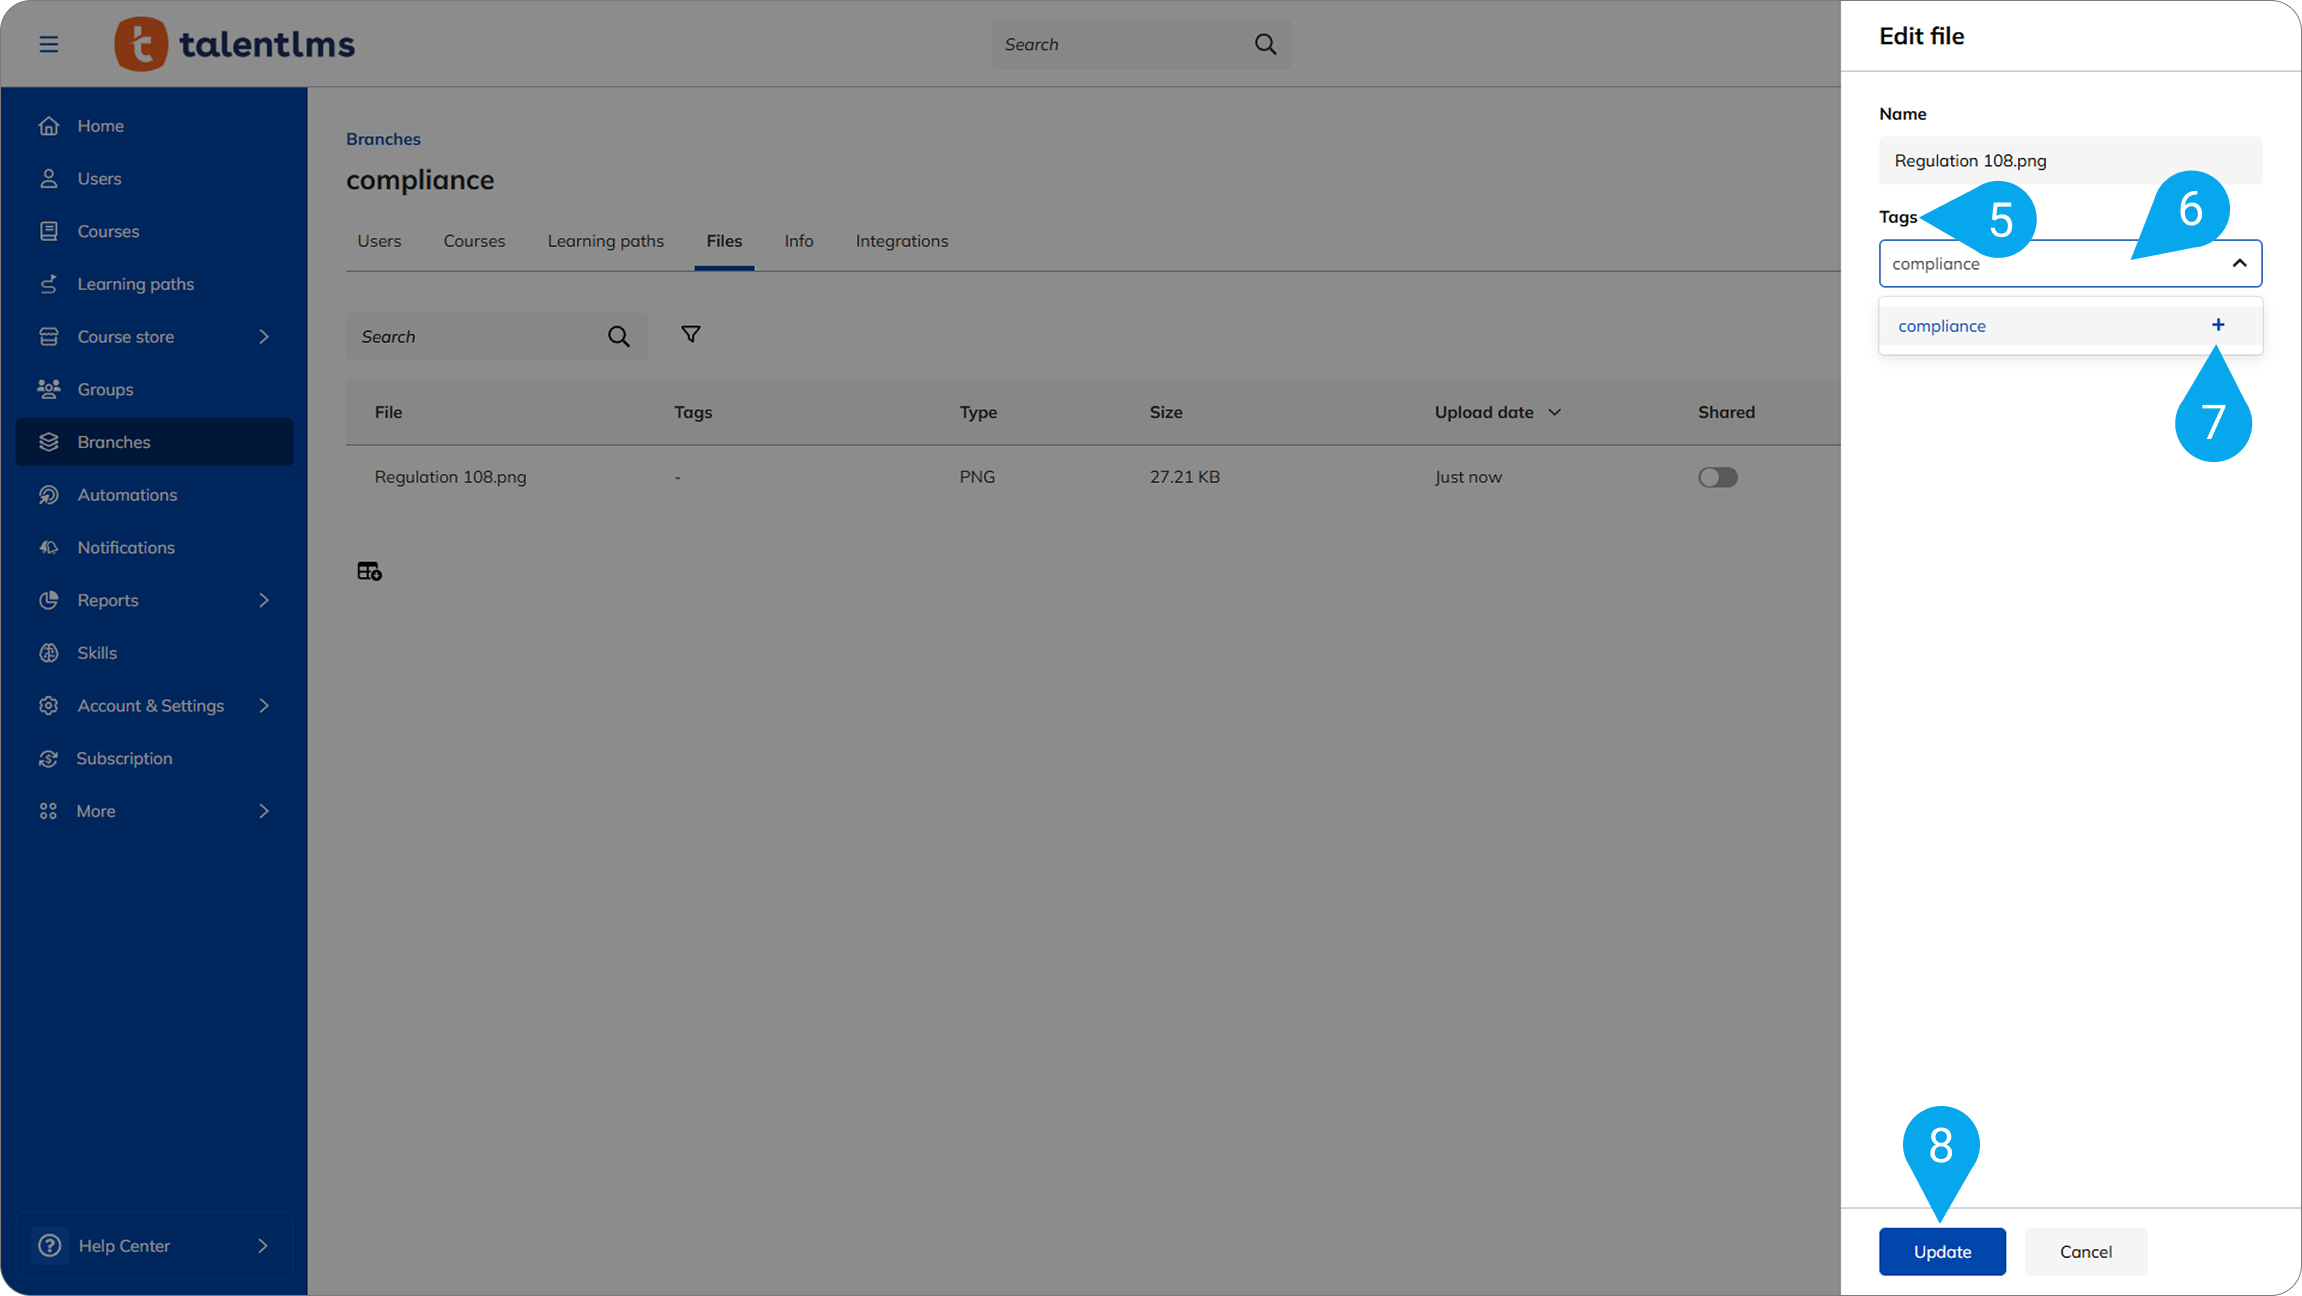Click the mass actions table icon
Image resolution: width=2302 pixels, height=1296 pixels.
click(x=369, y=571)
